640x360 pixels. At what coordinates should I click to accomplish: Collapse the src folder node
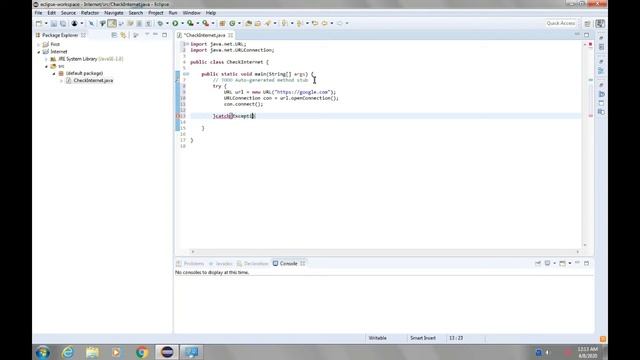[x=47, y=66]
